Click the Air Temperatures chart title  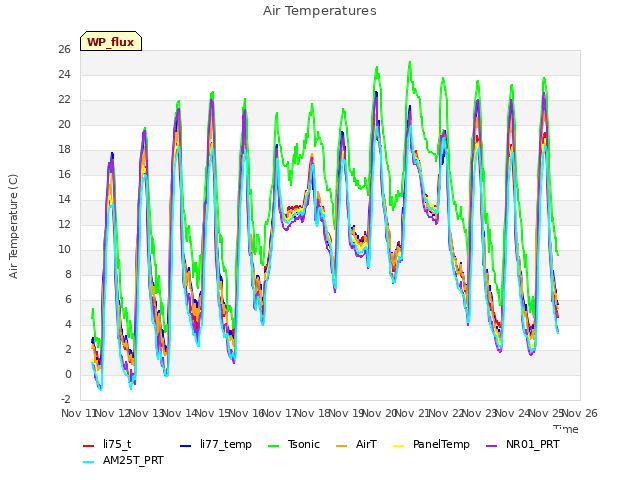tap(320, 11)
